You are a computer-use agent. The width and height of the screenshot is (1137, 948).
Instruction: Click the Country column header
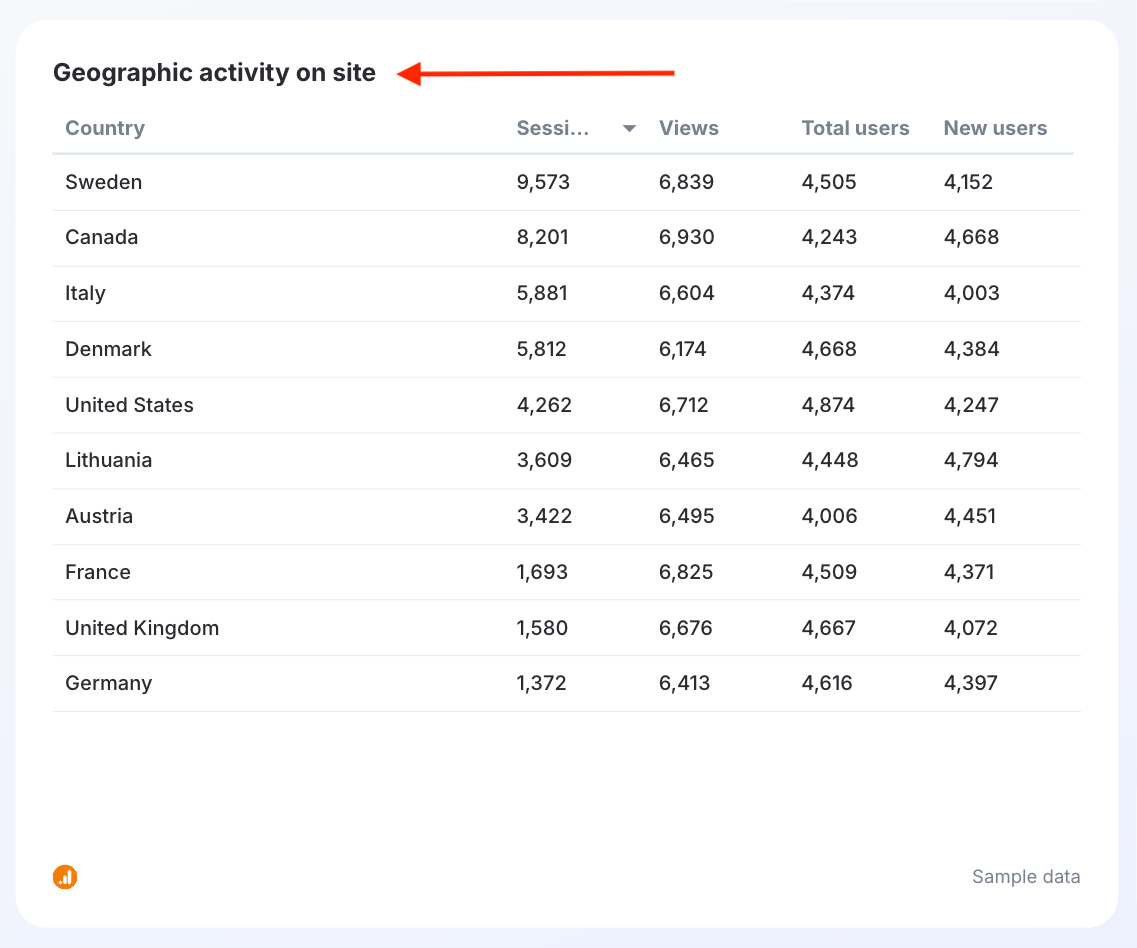(x=105, y=128)
